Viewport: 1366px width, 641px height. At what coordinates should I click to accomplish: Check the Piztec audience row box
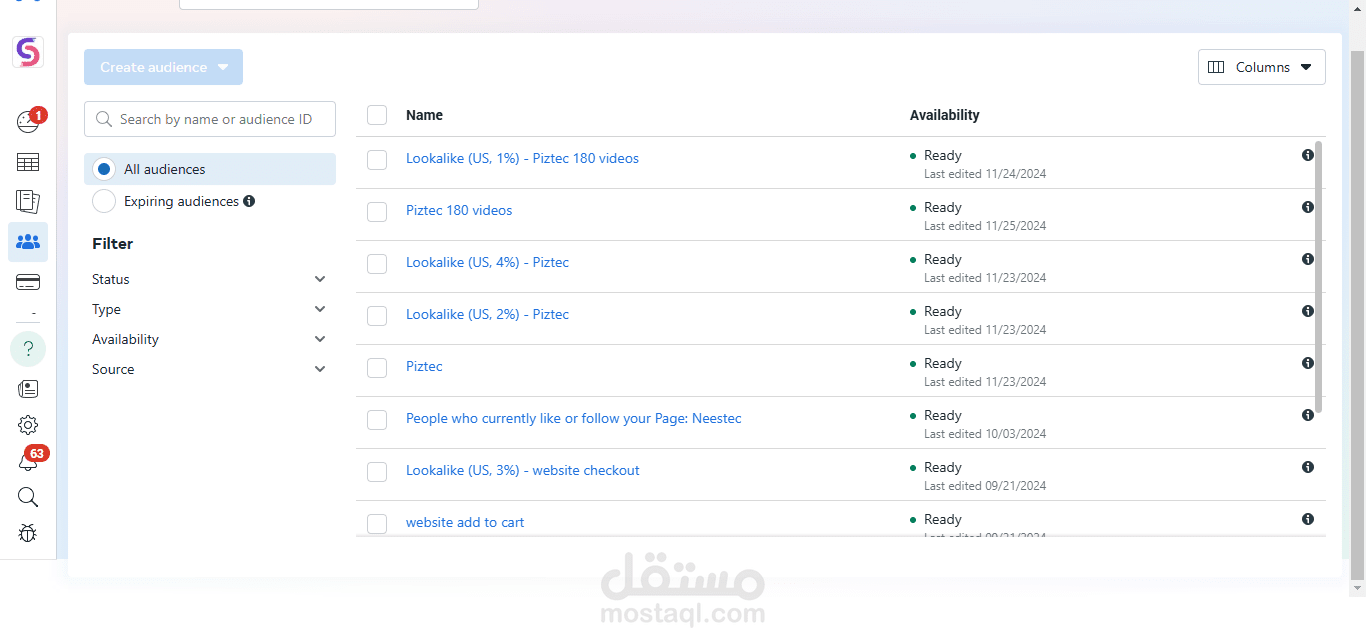coord(377,368)
